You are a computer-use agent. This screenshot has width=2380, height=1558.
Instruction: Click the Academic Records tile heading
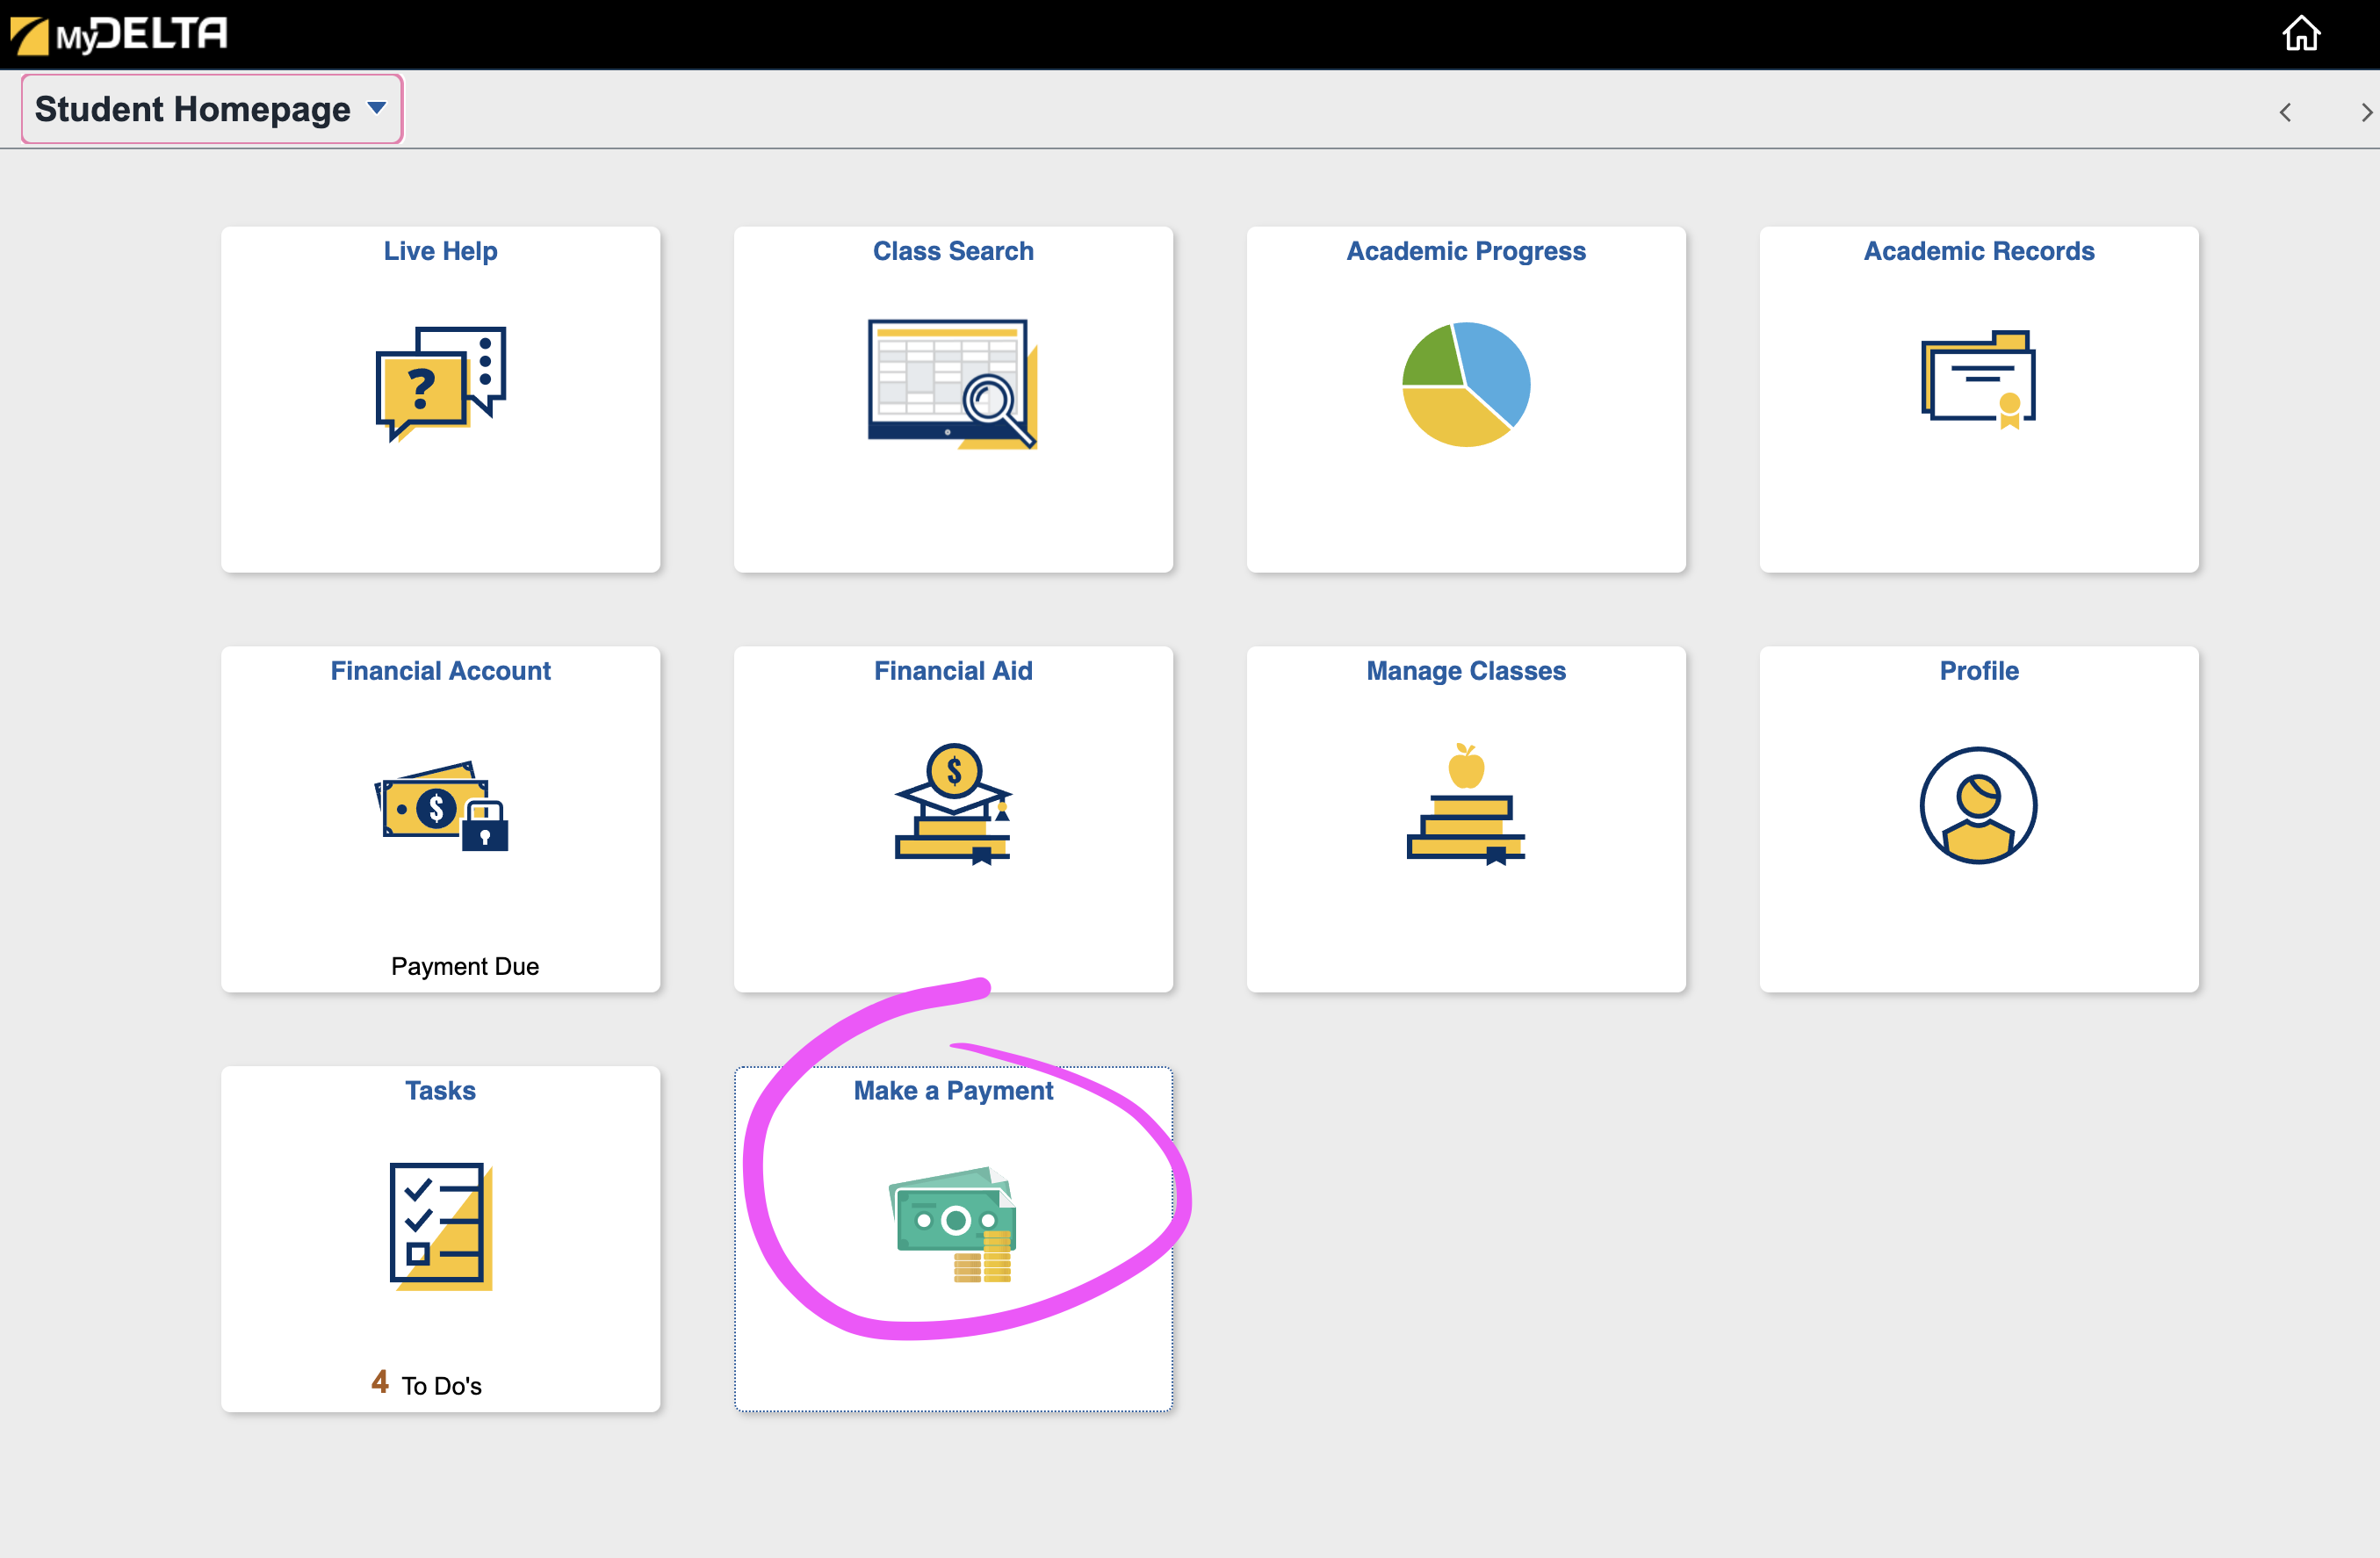pyautogui.click(x=1977, y=251)
